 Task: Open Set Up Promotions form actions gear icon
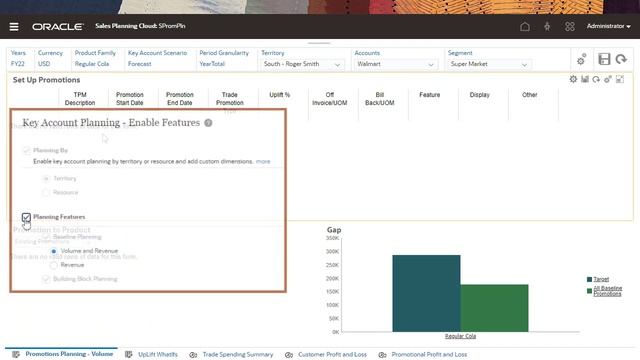tap(608, 79)
